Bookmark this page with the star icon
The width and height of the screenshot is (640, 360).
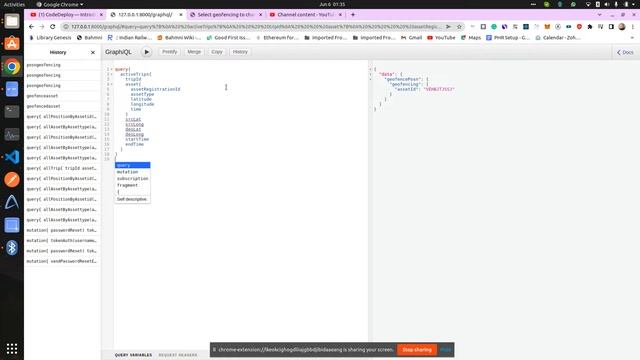(x=459, y=27)
